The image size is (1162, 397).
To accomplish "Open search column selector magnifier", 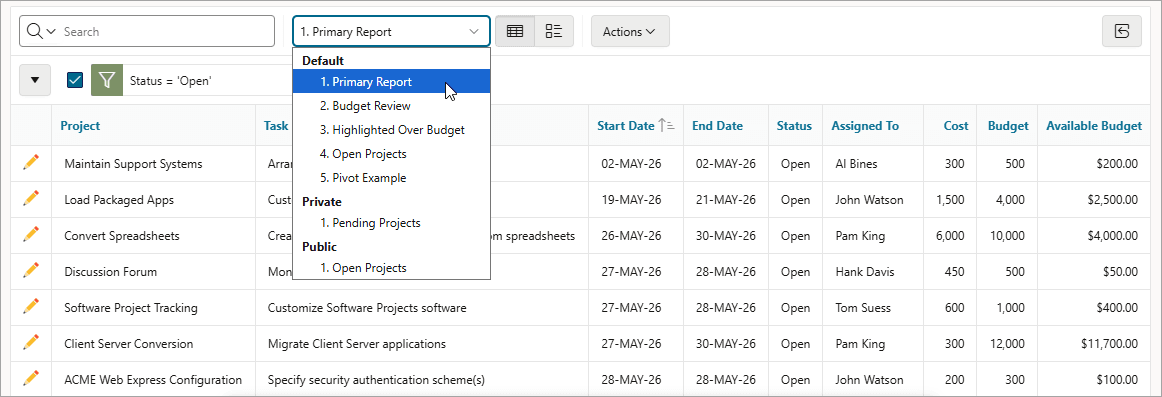I will 41,31.
